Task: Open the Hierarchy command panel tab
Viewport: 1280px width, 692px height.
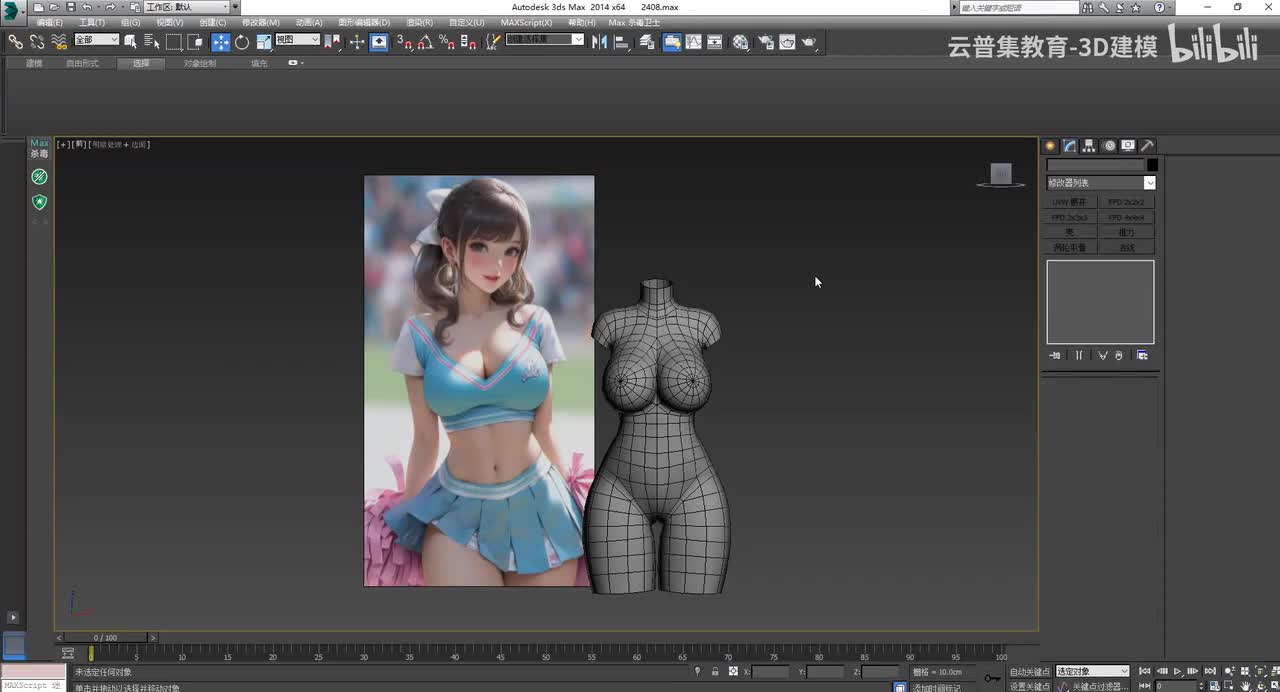Action: [x=1089, y=146]
